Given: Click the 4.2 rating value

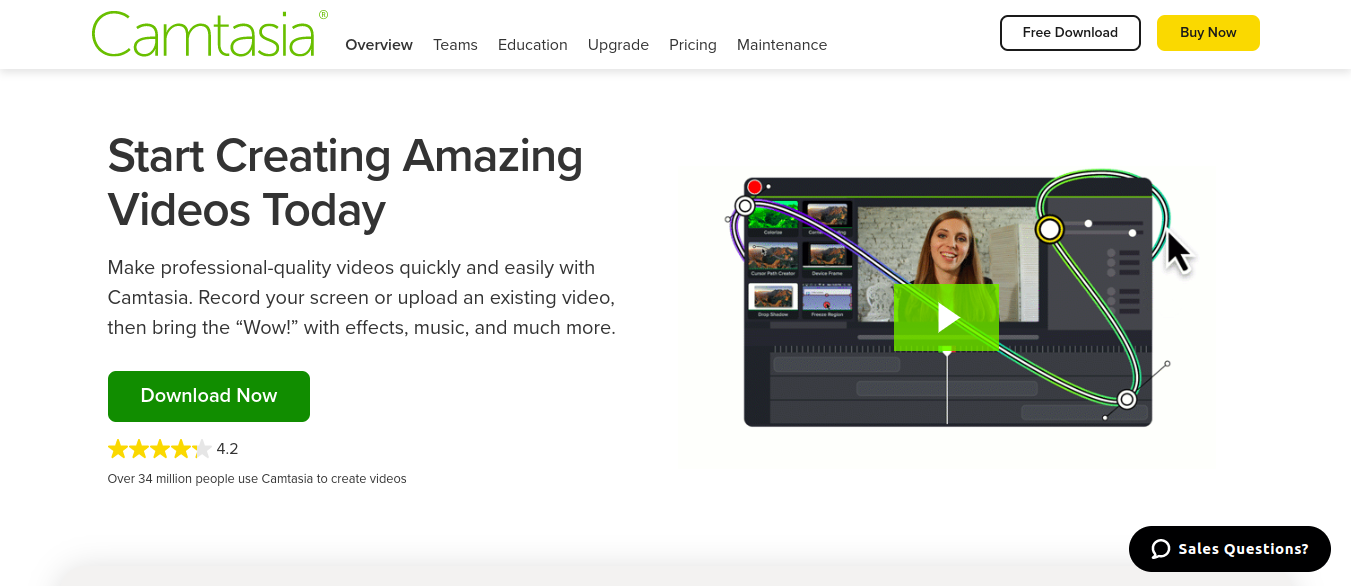Looking at the screenshot, I should click(x=227, y=449).
